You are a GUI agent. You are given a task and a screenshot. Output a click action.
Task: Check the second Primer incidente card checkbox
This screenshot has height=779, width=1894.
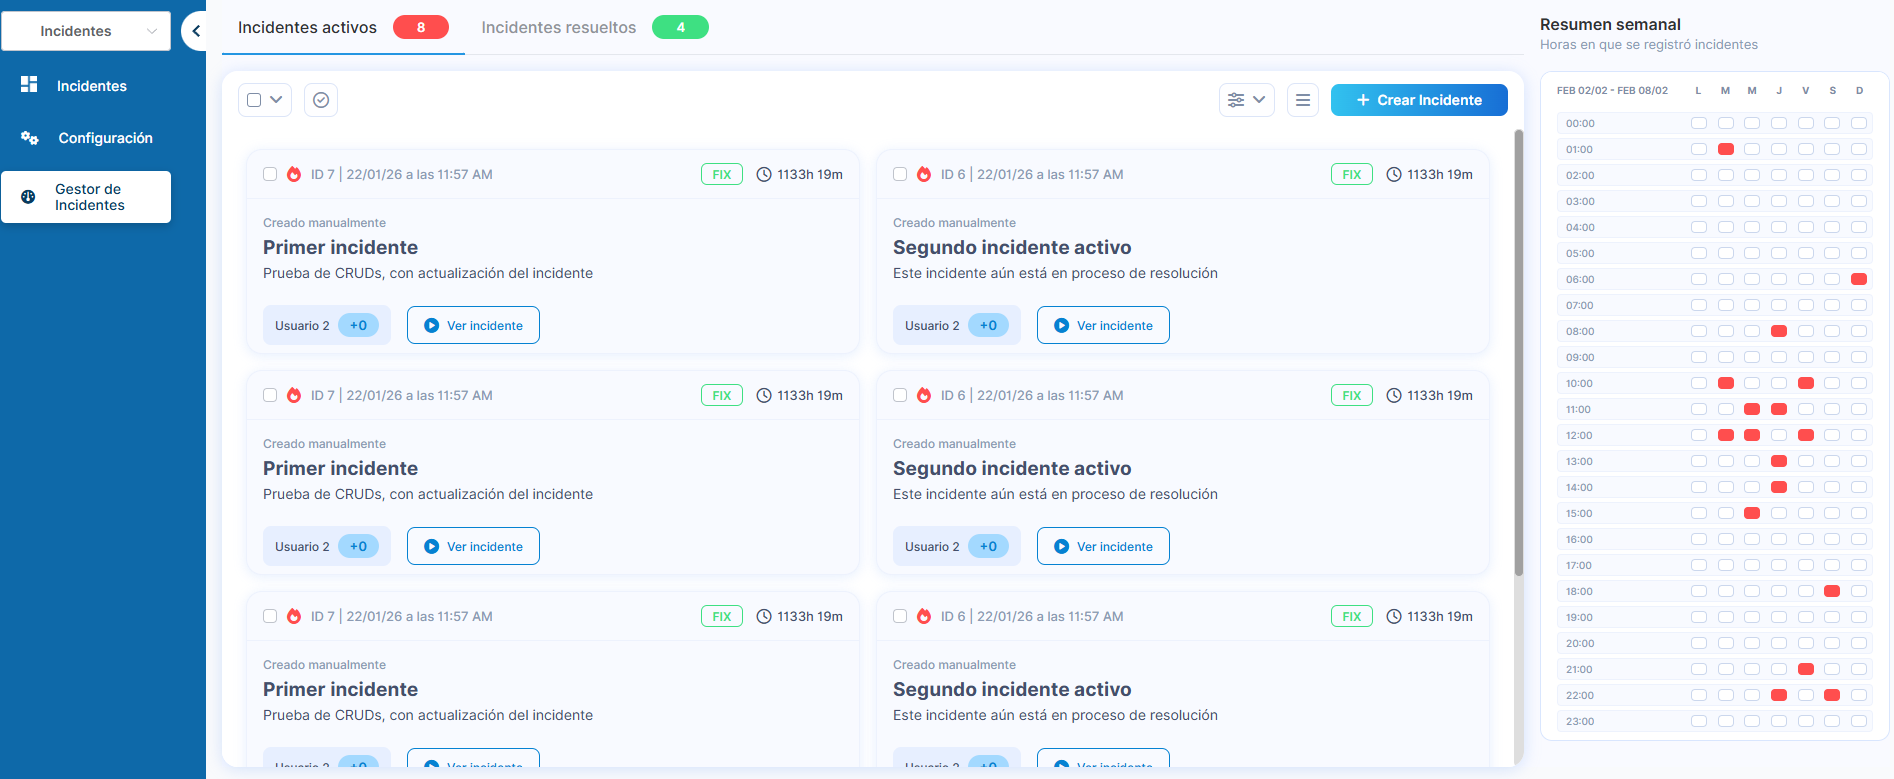(270, 395)
